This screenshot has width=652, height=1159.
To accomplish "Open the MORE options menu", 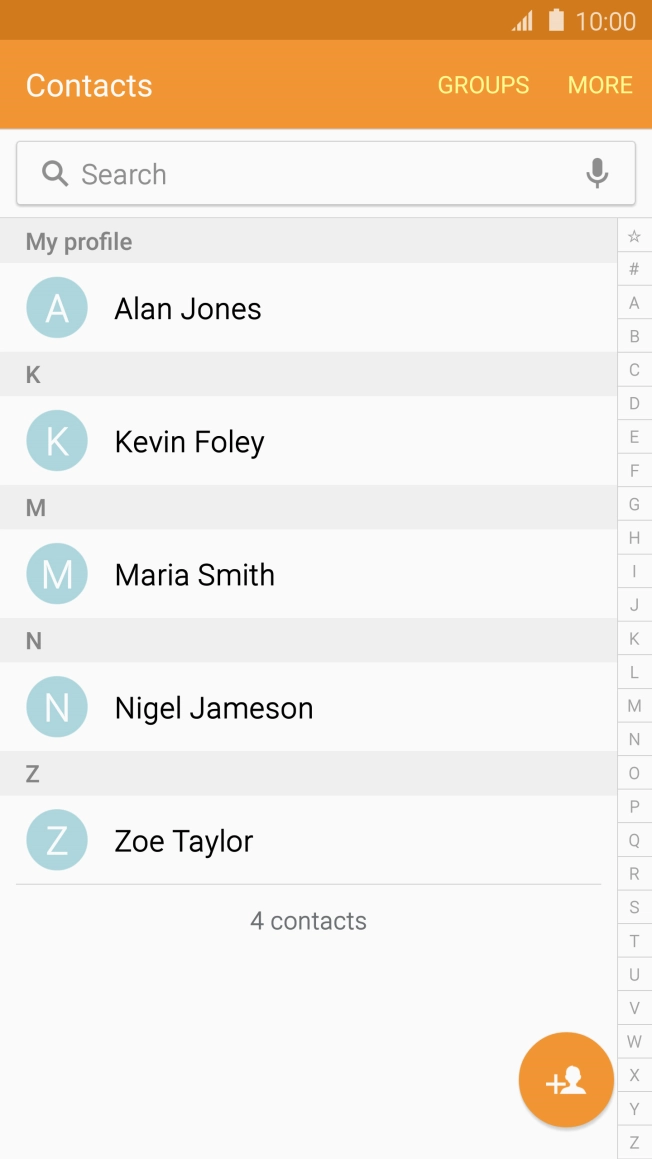I will click(x=600, y=85).
